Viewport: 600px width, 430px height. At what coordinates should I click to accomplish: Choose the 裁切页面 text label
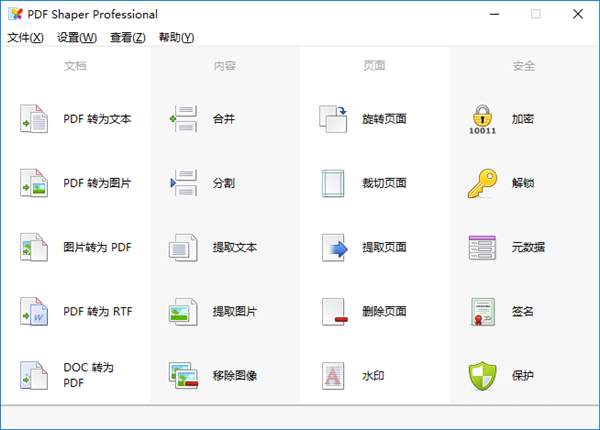point(384,183)
